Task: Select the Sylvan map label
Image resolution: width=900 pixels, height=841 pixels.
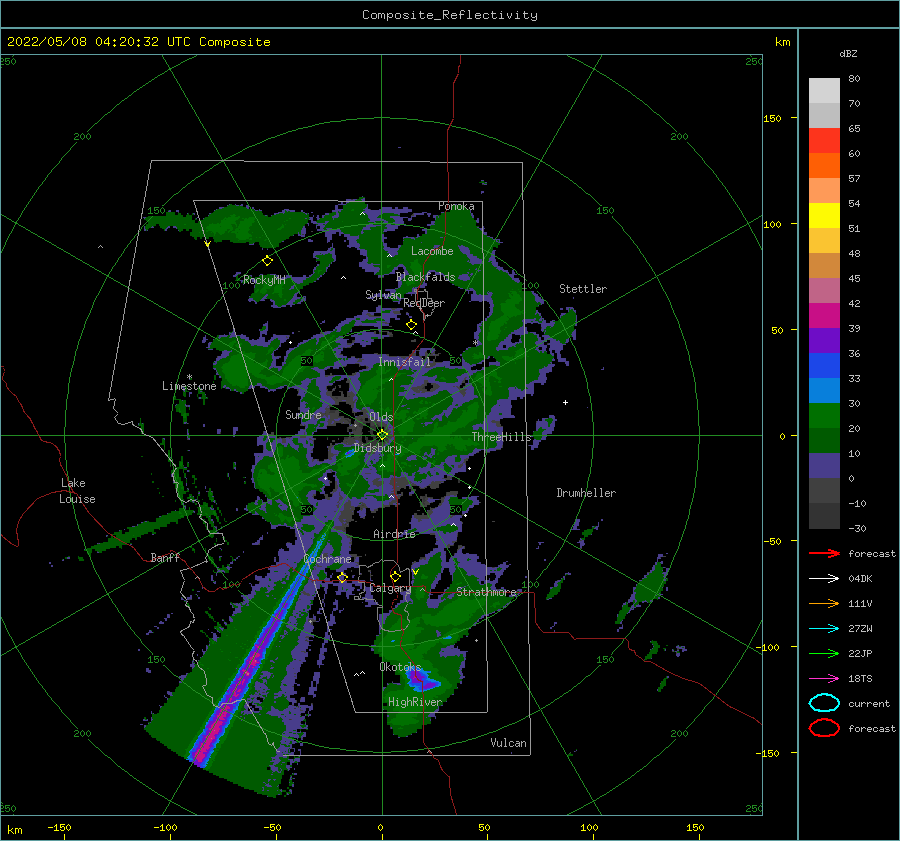Action: [x=383, y=295]
